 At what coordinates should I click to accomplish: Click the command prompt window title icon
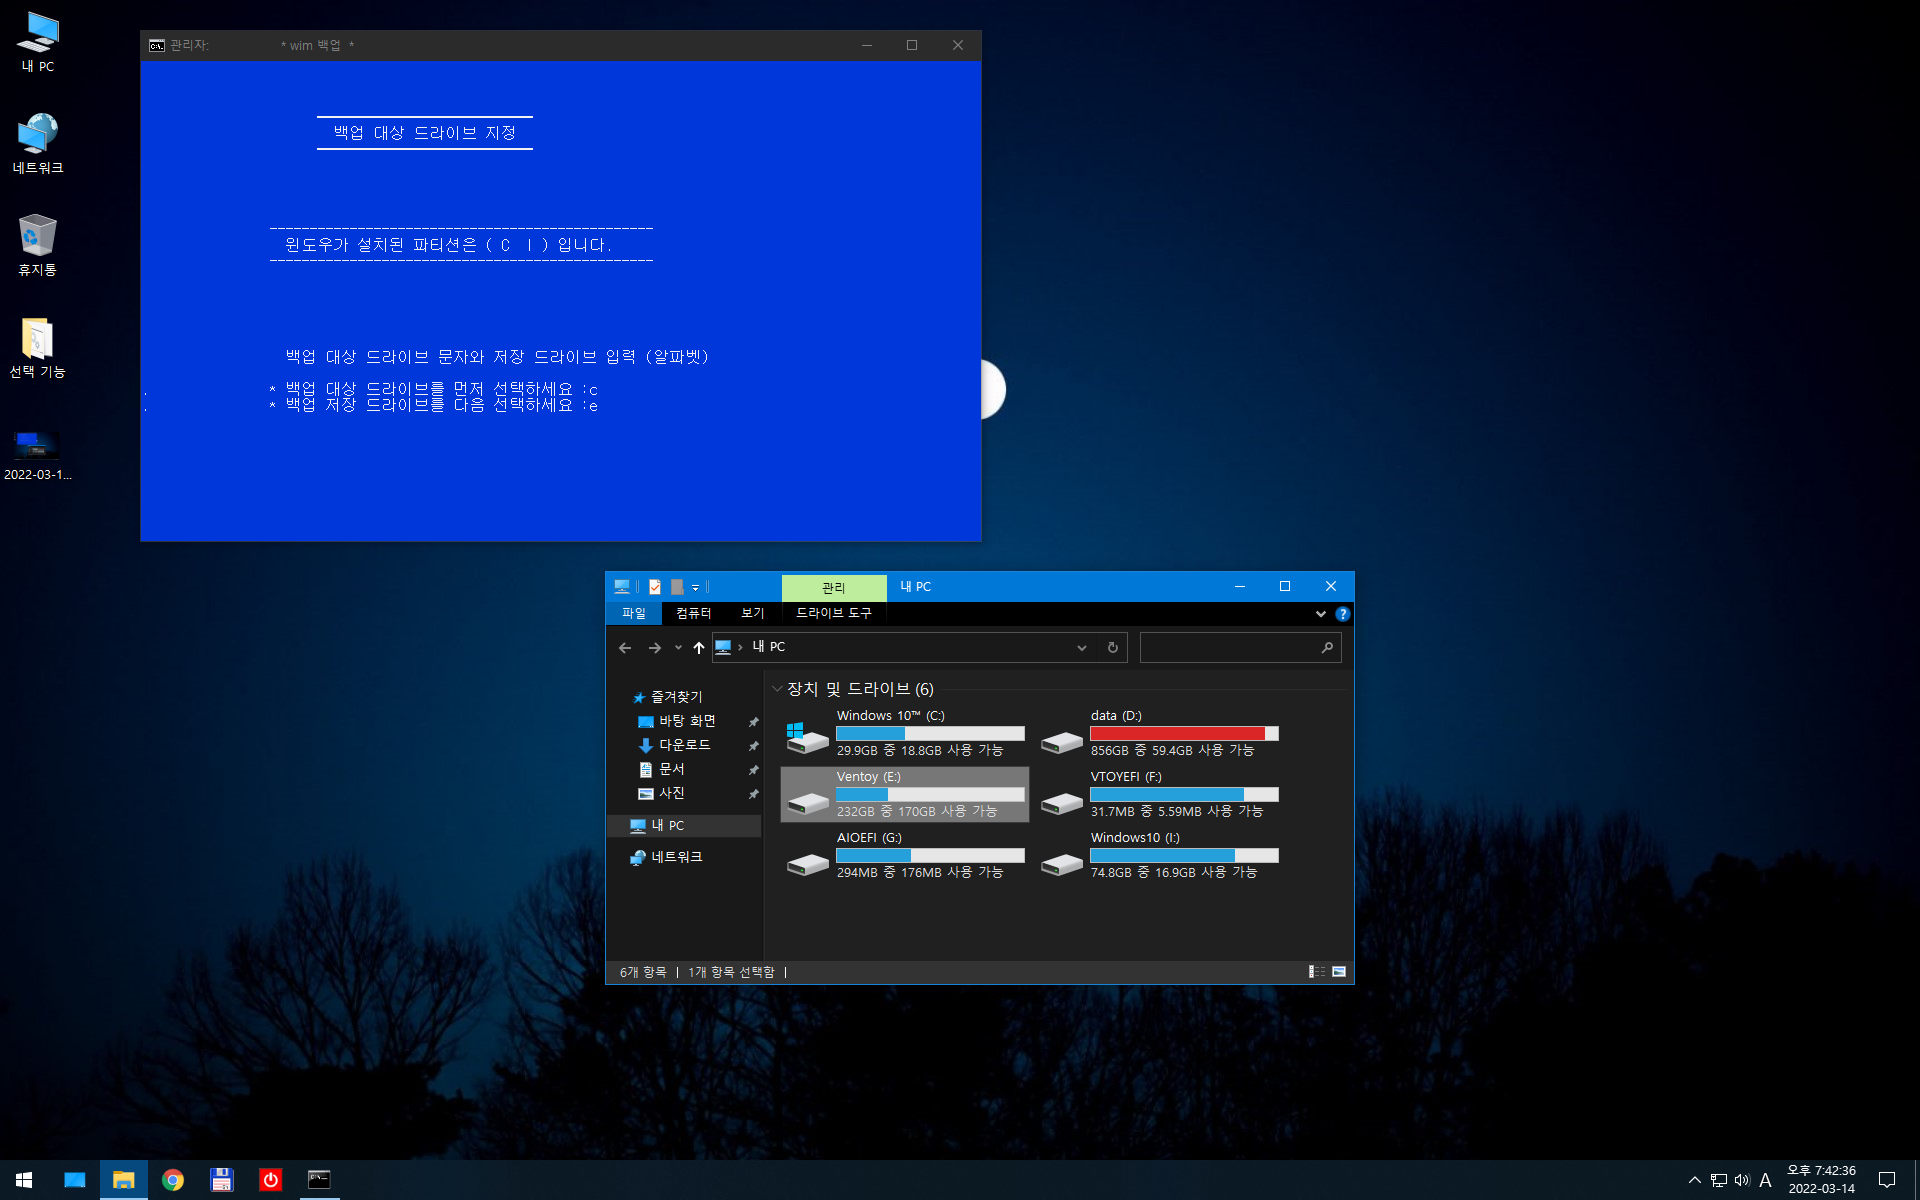156,45
